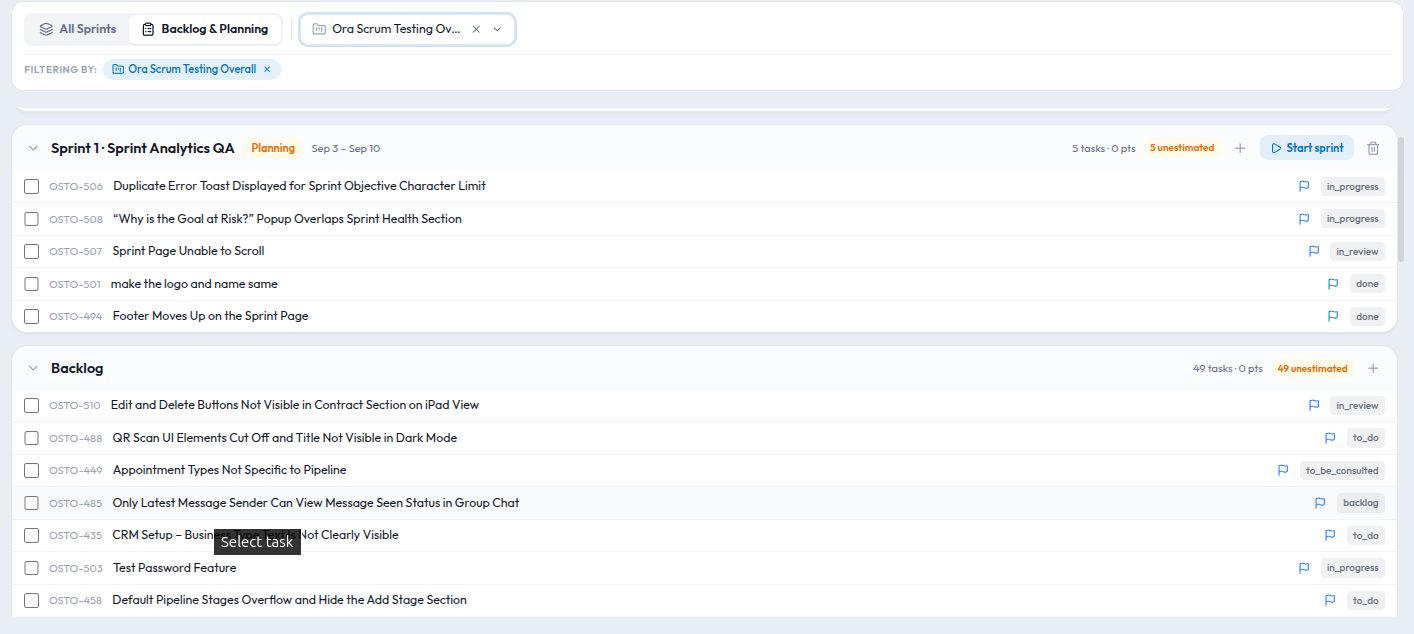The image size is (1414, 634).
Task: Clear the project selector using its X icon
Action: [x=476, y=29]
